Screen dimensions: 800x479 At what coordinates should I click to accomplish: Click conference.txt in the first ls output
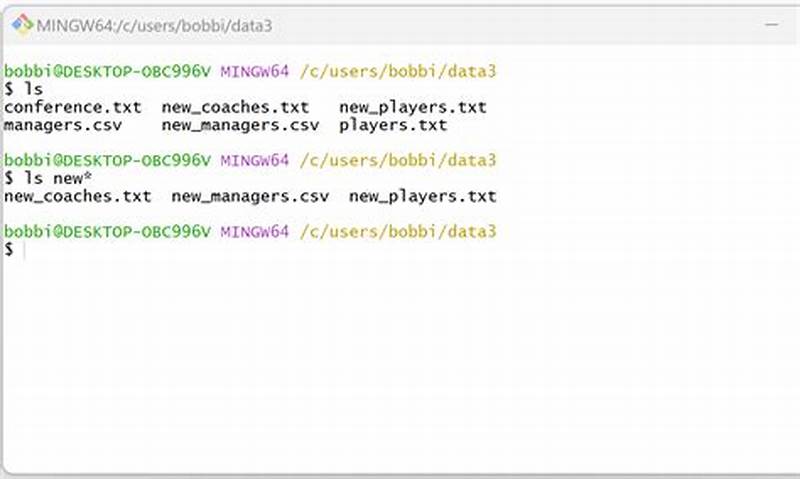(72, 107)
